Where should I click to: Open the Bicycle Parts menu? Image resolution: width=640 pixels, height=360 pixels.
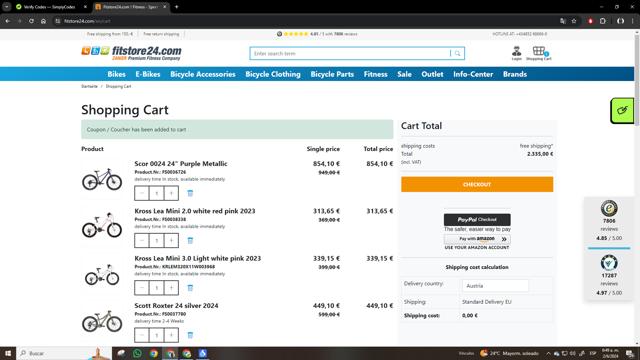tap(332, 74)
